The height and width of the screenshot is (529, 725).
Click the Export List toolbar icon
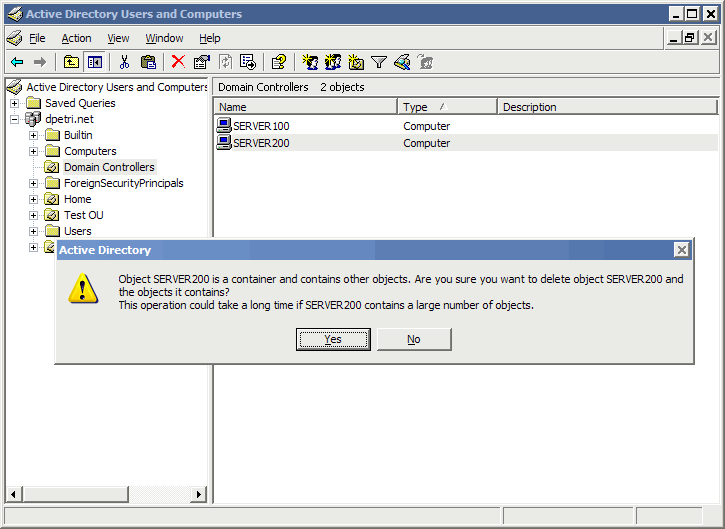(248, 62)
